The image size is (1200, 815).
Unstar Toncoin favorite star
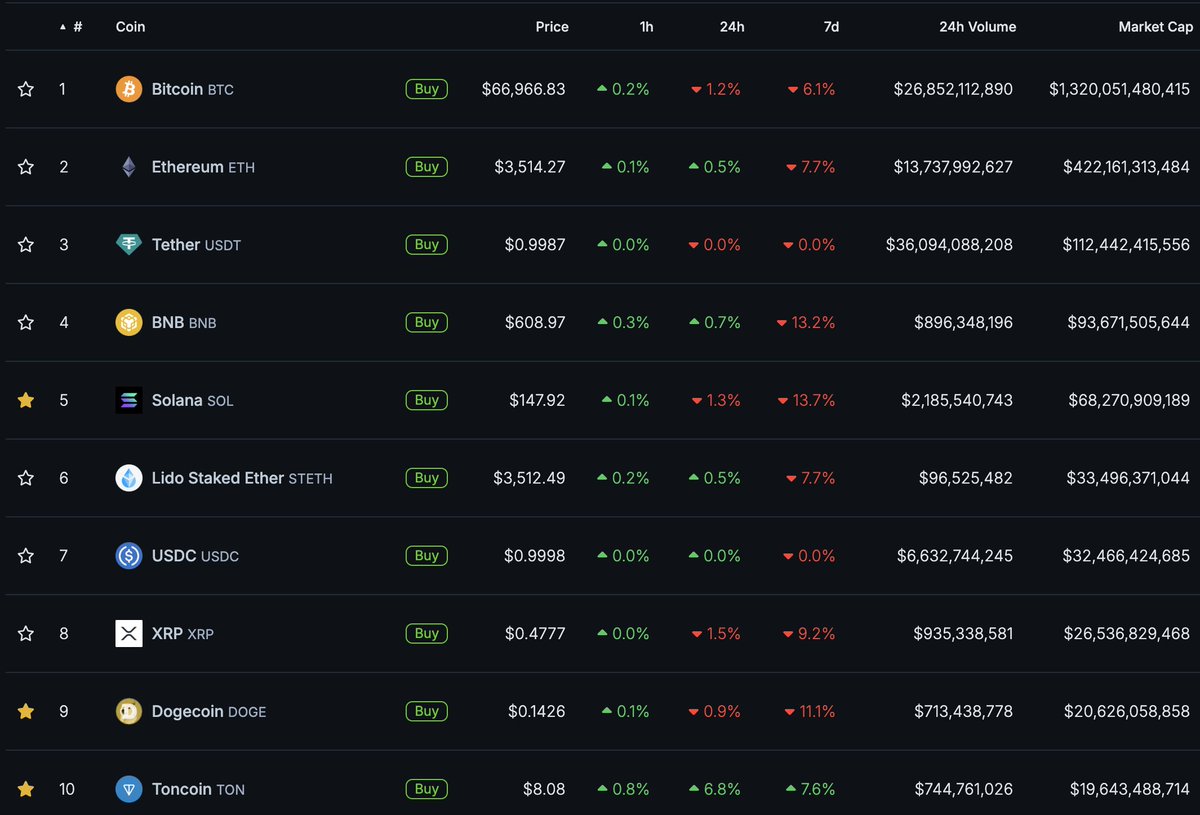pos(26,789)
